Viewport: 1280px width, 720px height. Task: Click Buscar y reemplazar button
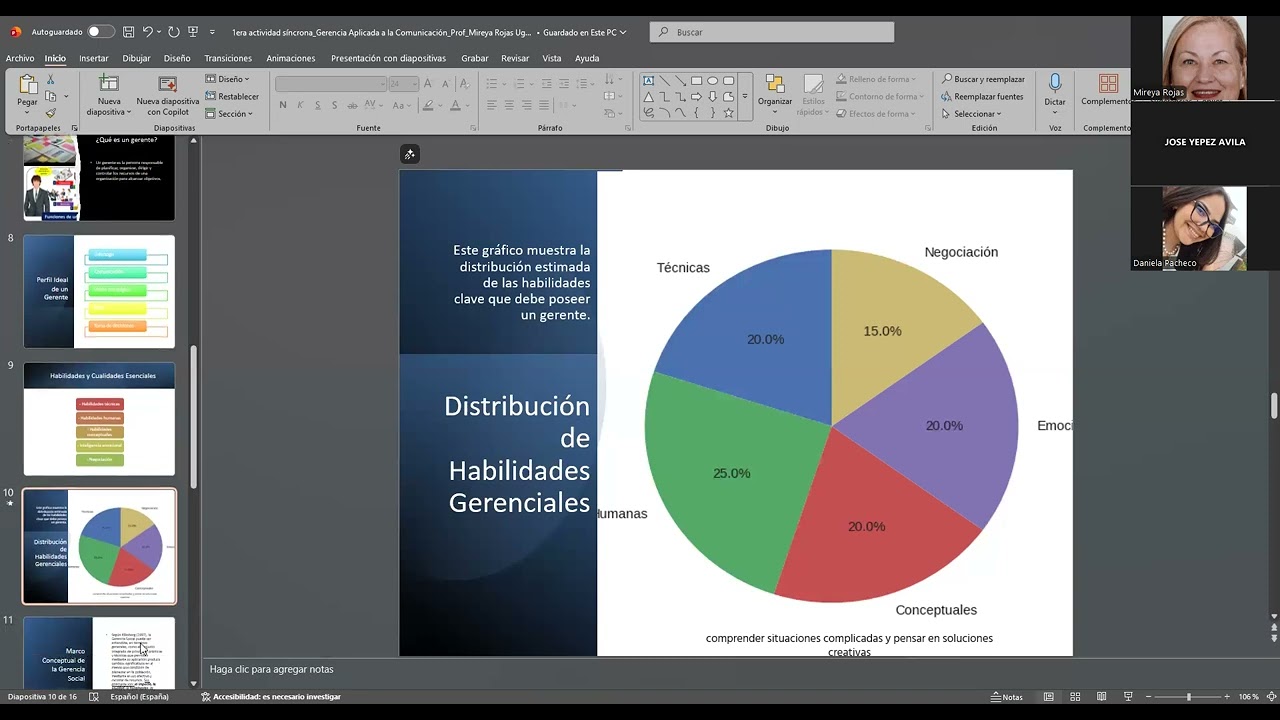(983, 79)
